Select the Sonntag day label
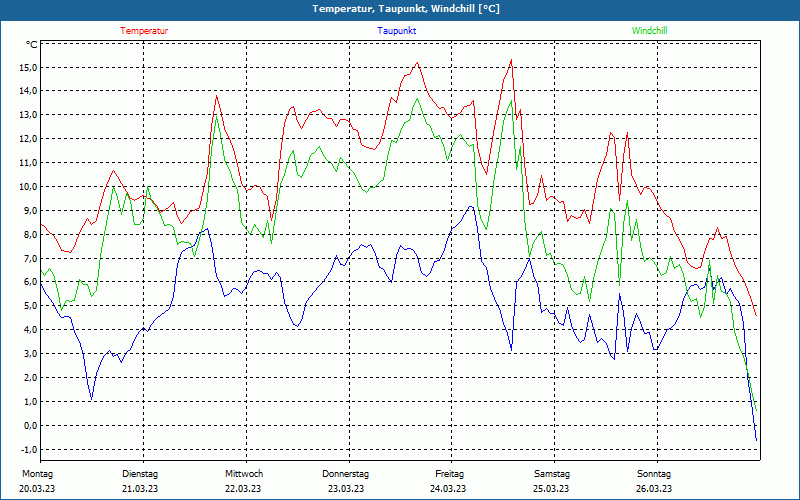The height and width of the screenshot is (500, 800). [x=654, y=474]
